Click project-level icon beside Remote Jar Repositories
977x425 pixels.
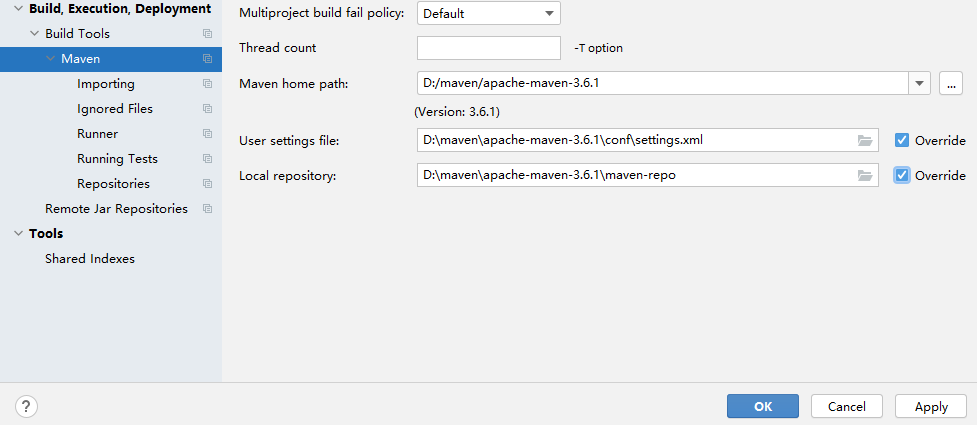pos(208,209)
